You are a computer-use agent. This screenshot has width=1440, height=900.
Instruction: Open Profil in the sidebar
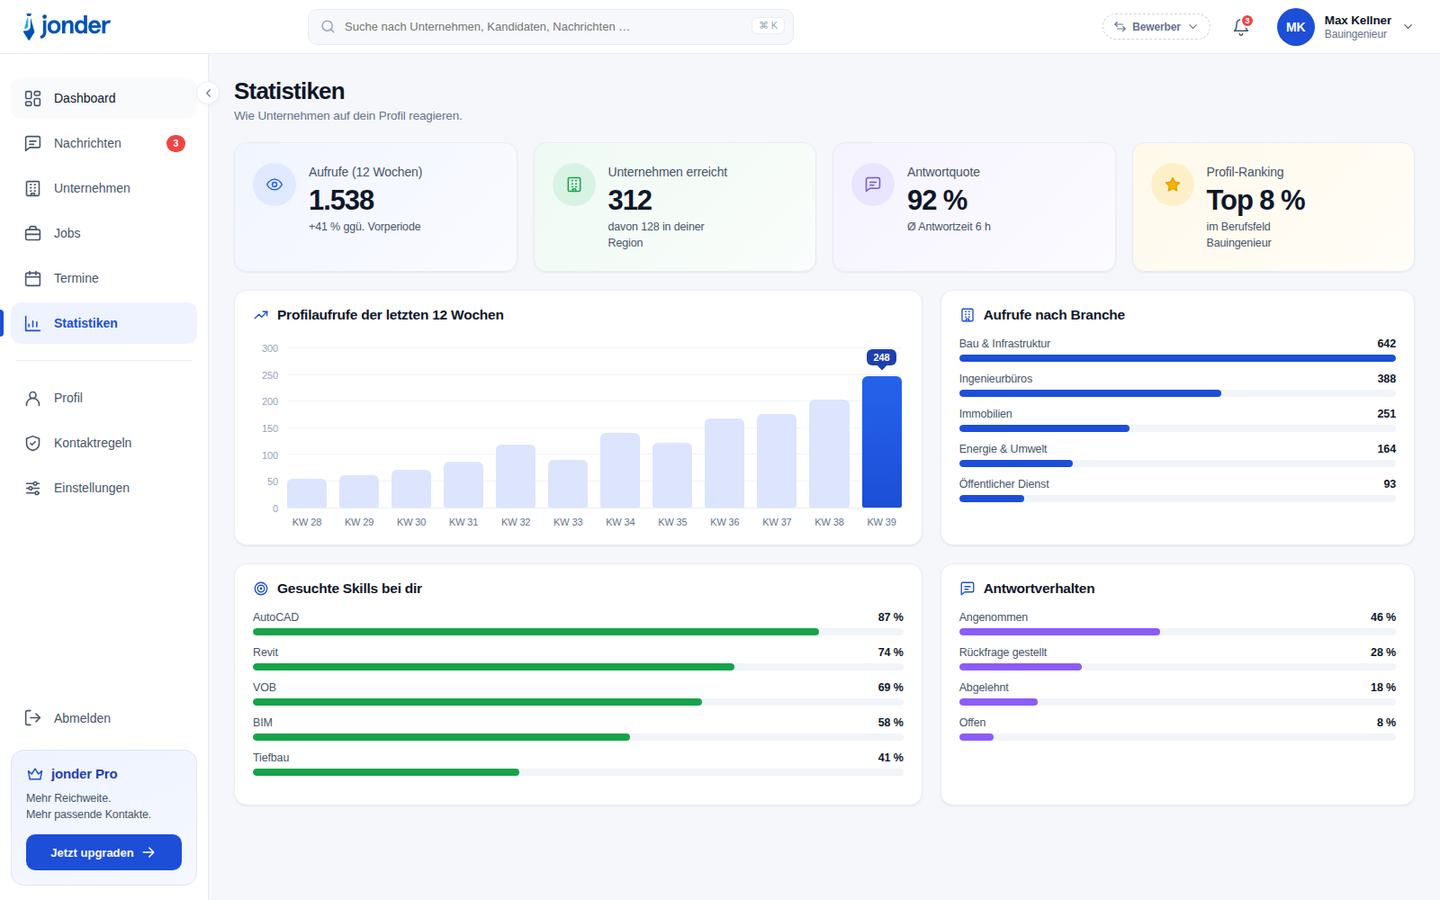(x=104, y=398)
